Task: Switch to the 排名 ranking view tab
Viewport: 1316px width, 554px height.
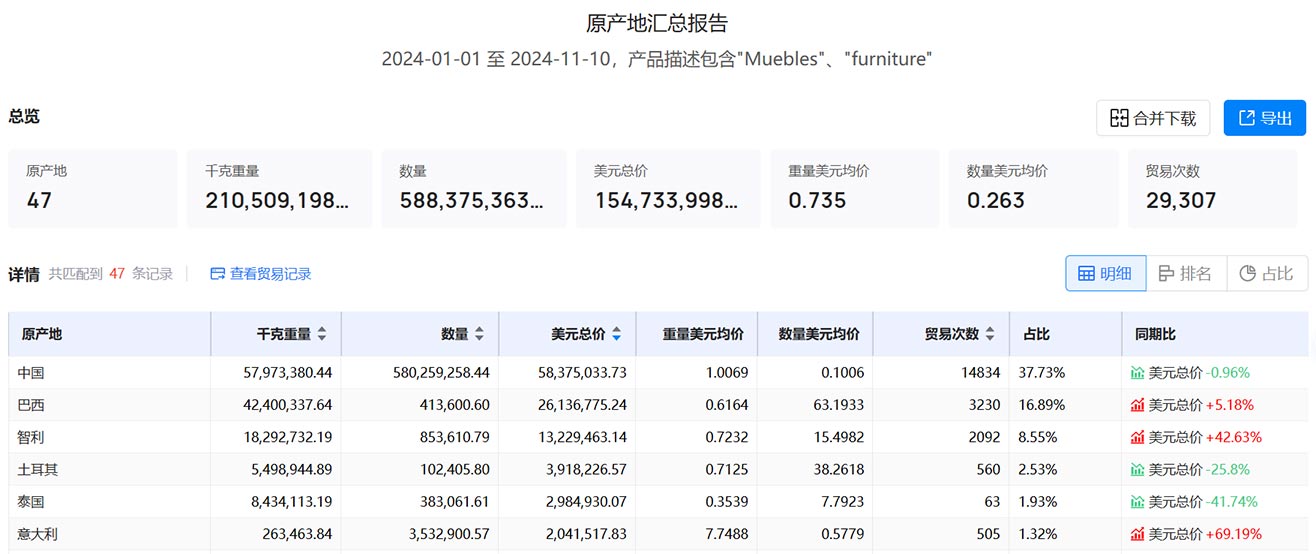Action: [1186, 274]
